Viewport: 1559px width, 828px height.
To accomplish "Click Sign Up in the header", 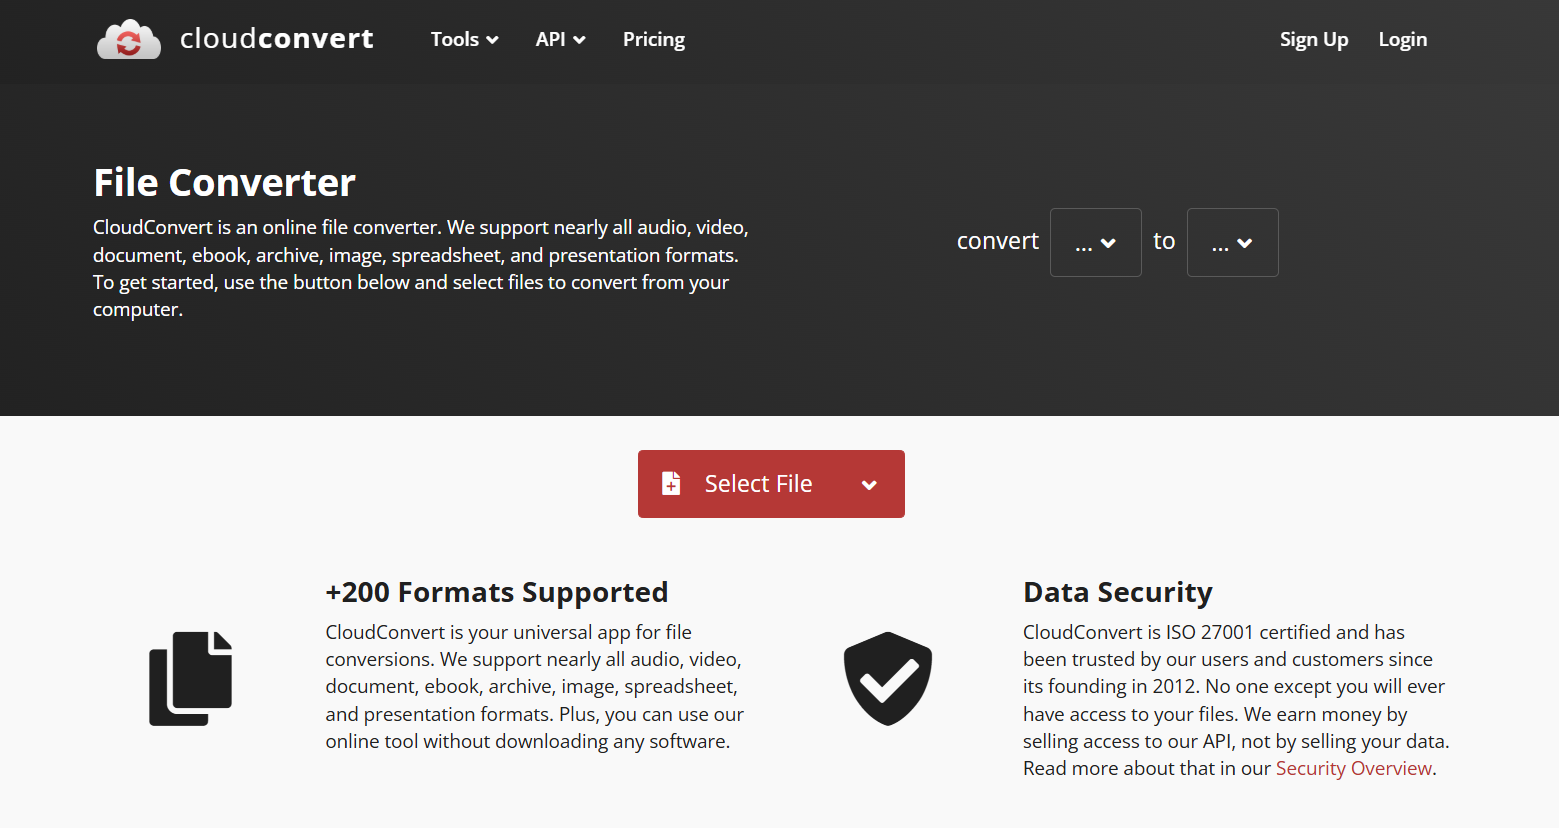I will tap(1314, 39).
